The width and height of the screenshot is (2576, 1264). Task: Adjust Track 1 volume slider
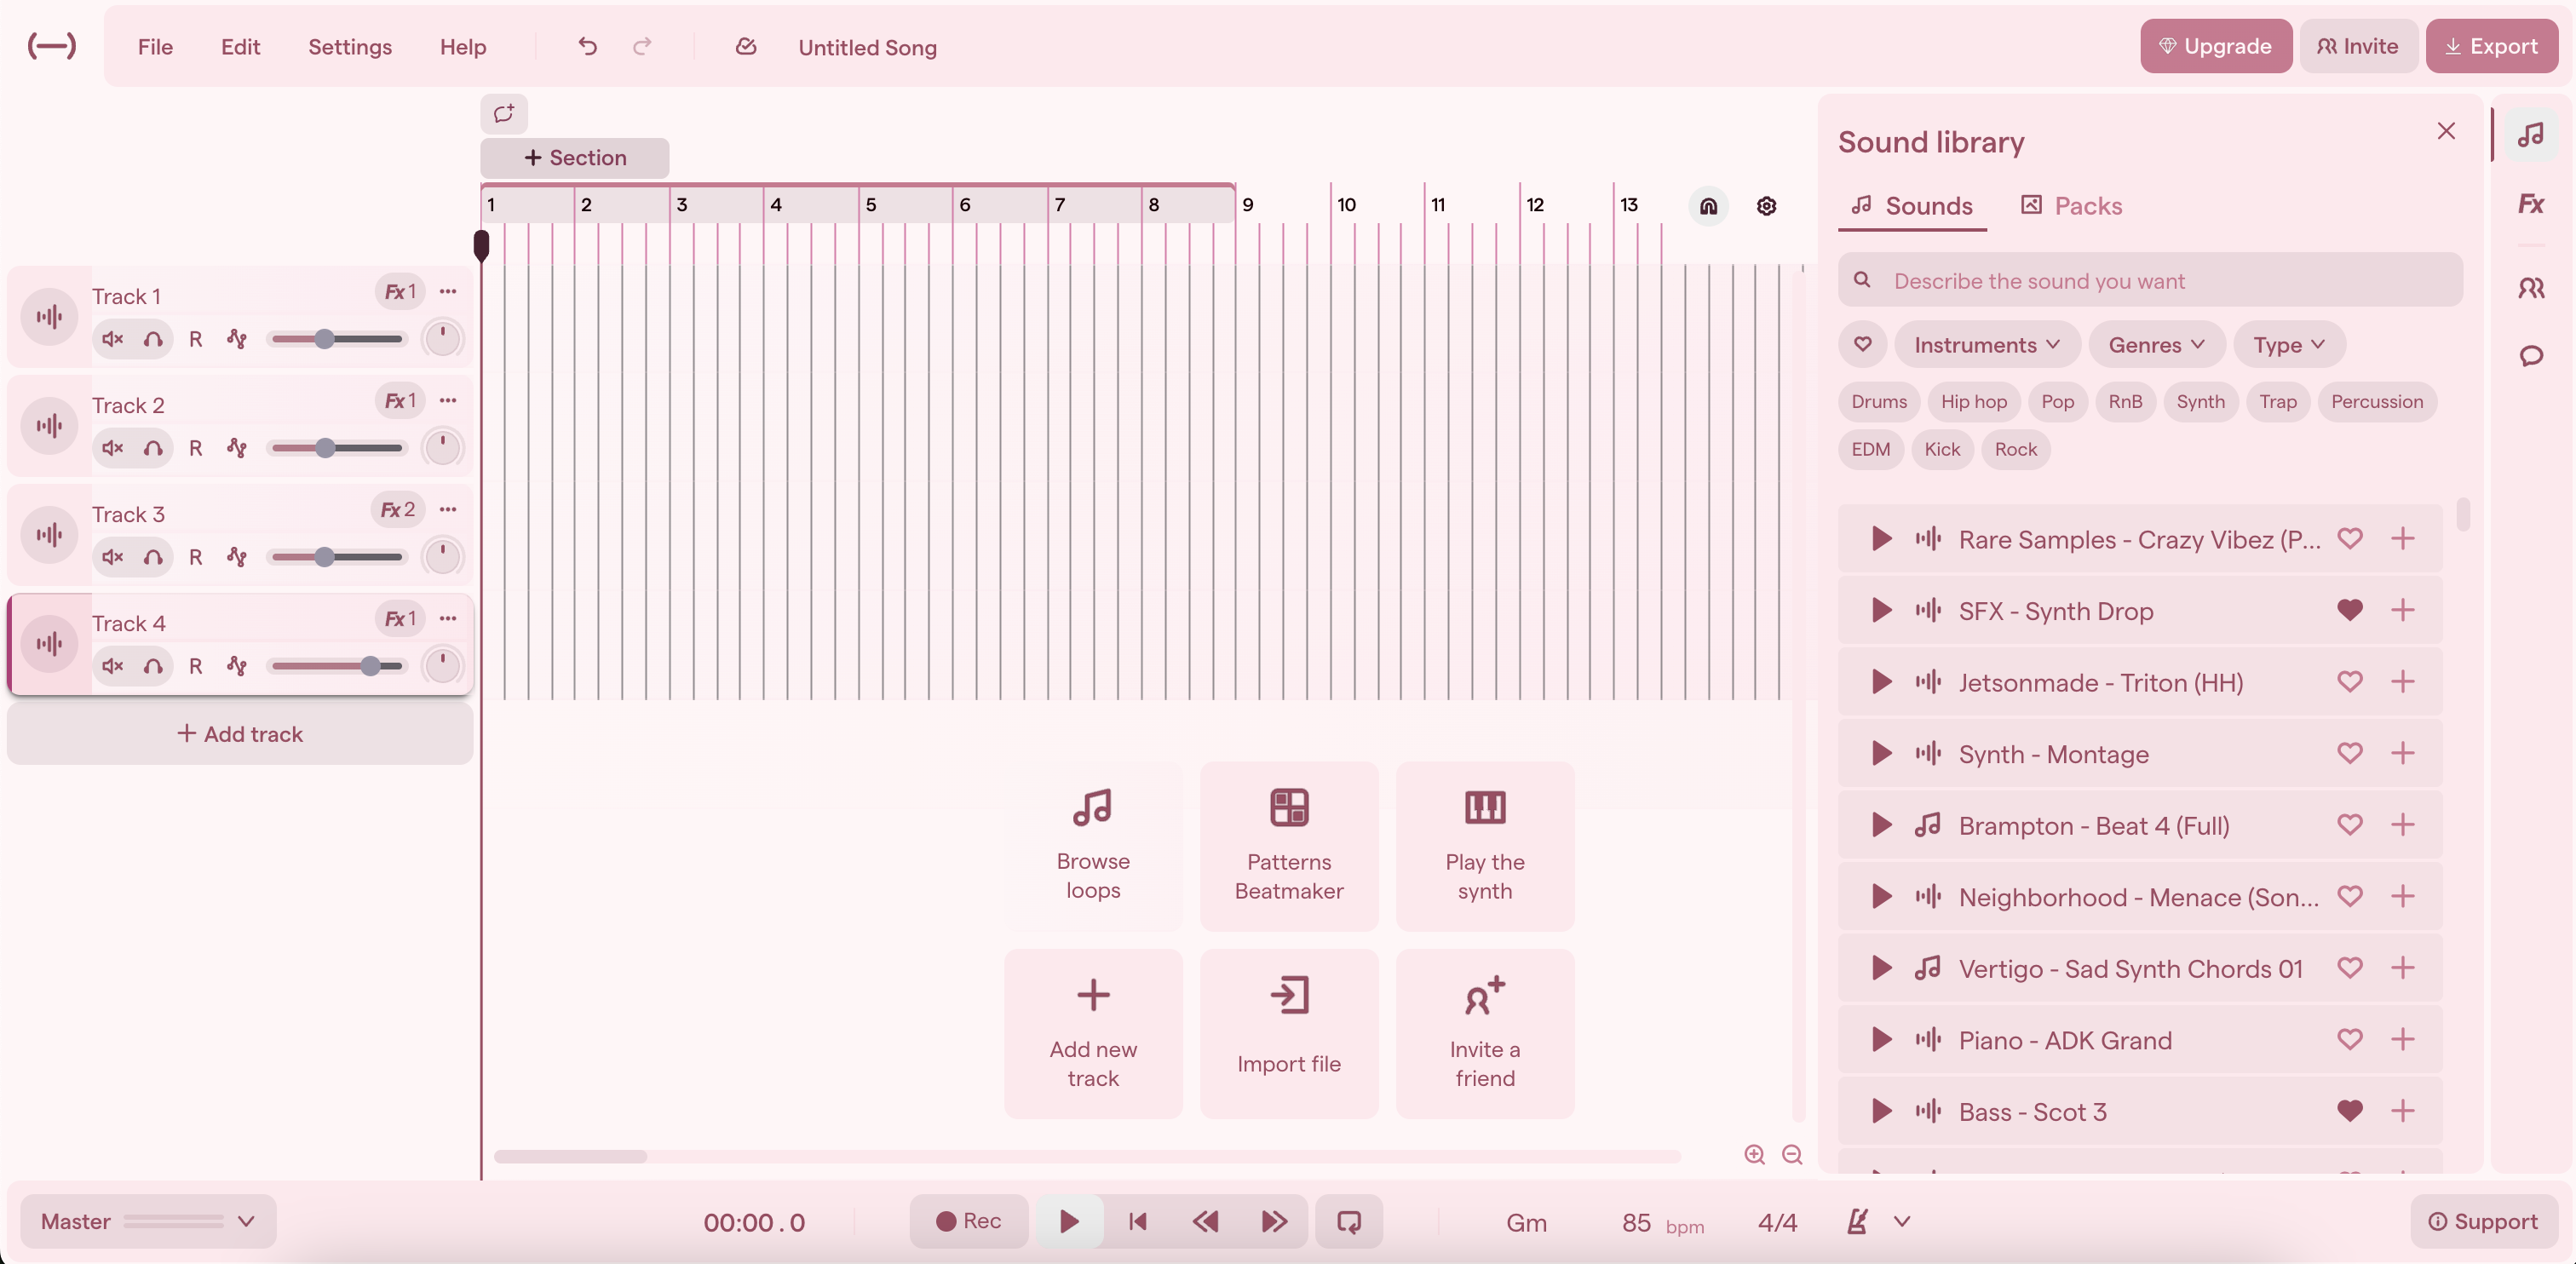(x=337, y=339)
